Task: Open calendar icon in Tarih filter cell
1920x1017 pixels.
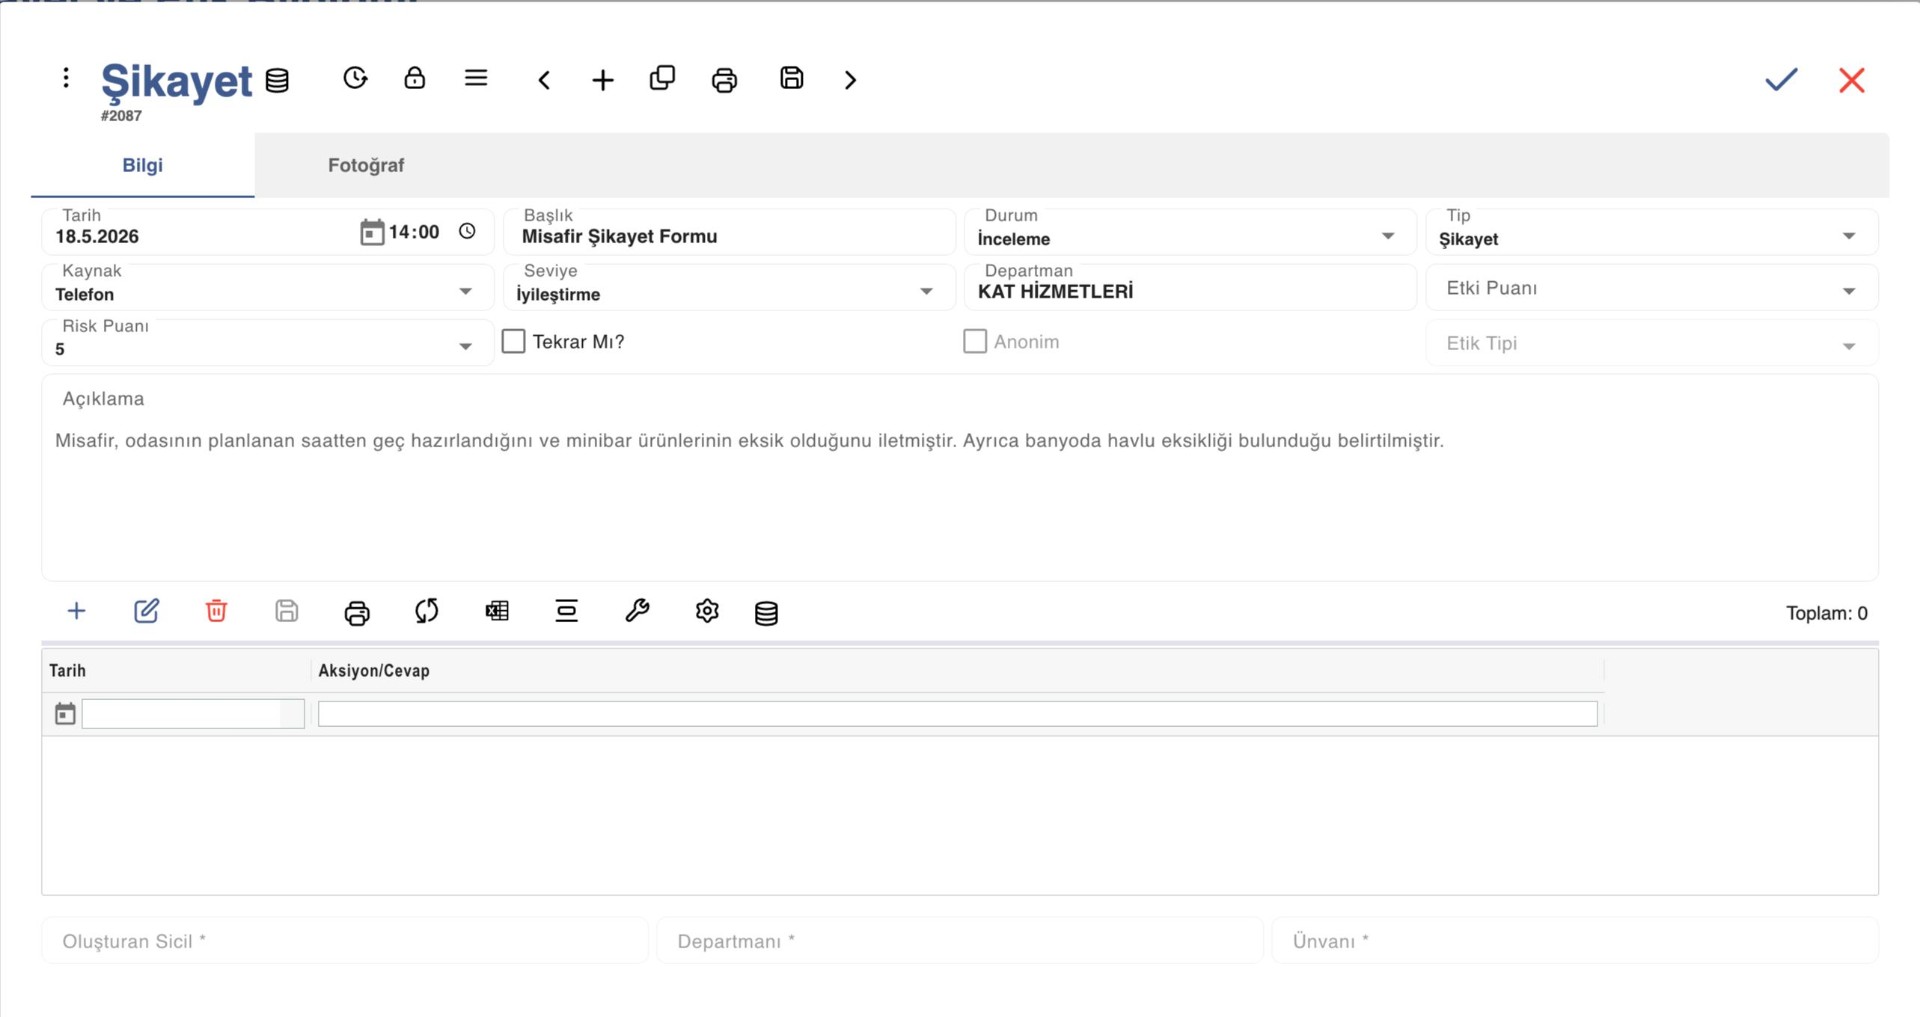Action: (x=65, y=714)
